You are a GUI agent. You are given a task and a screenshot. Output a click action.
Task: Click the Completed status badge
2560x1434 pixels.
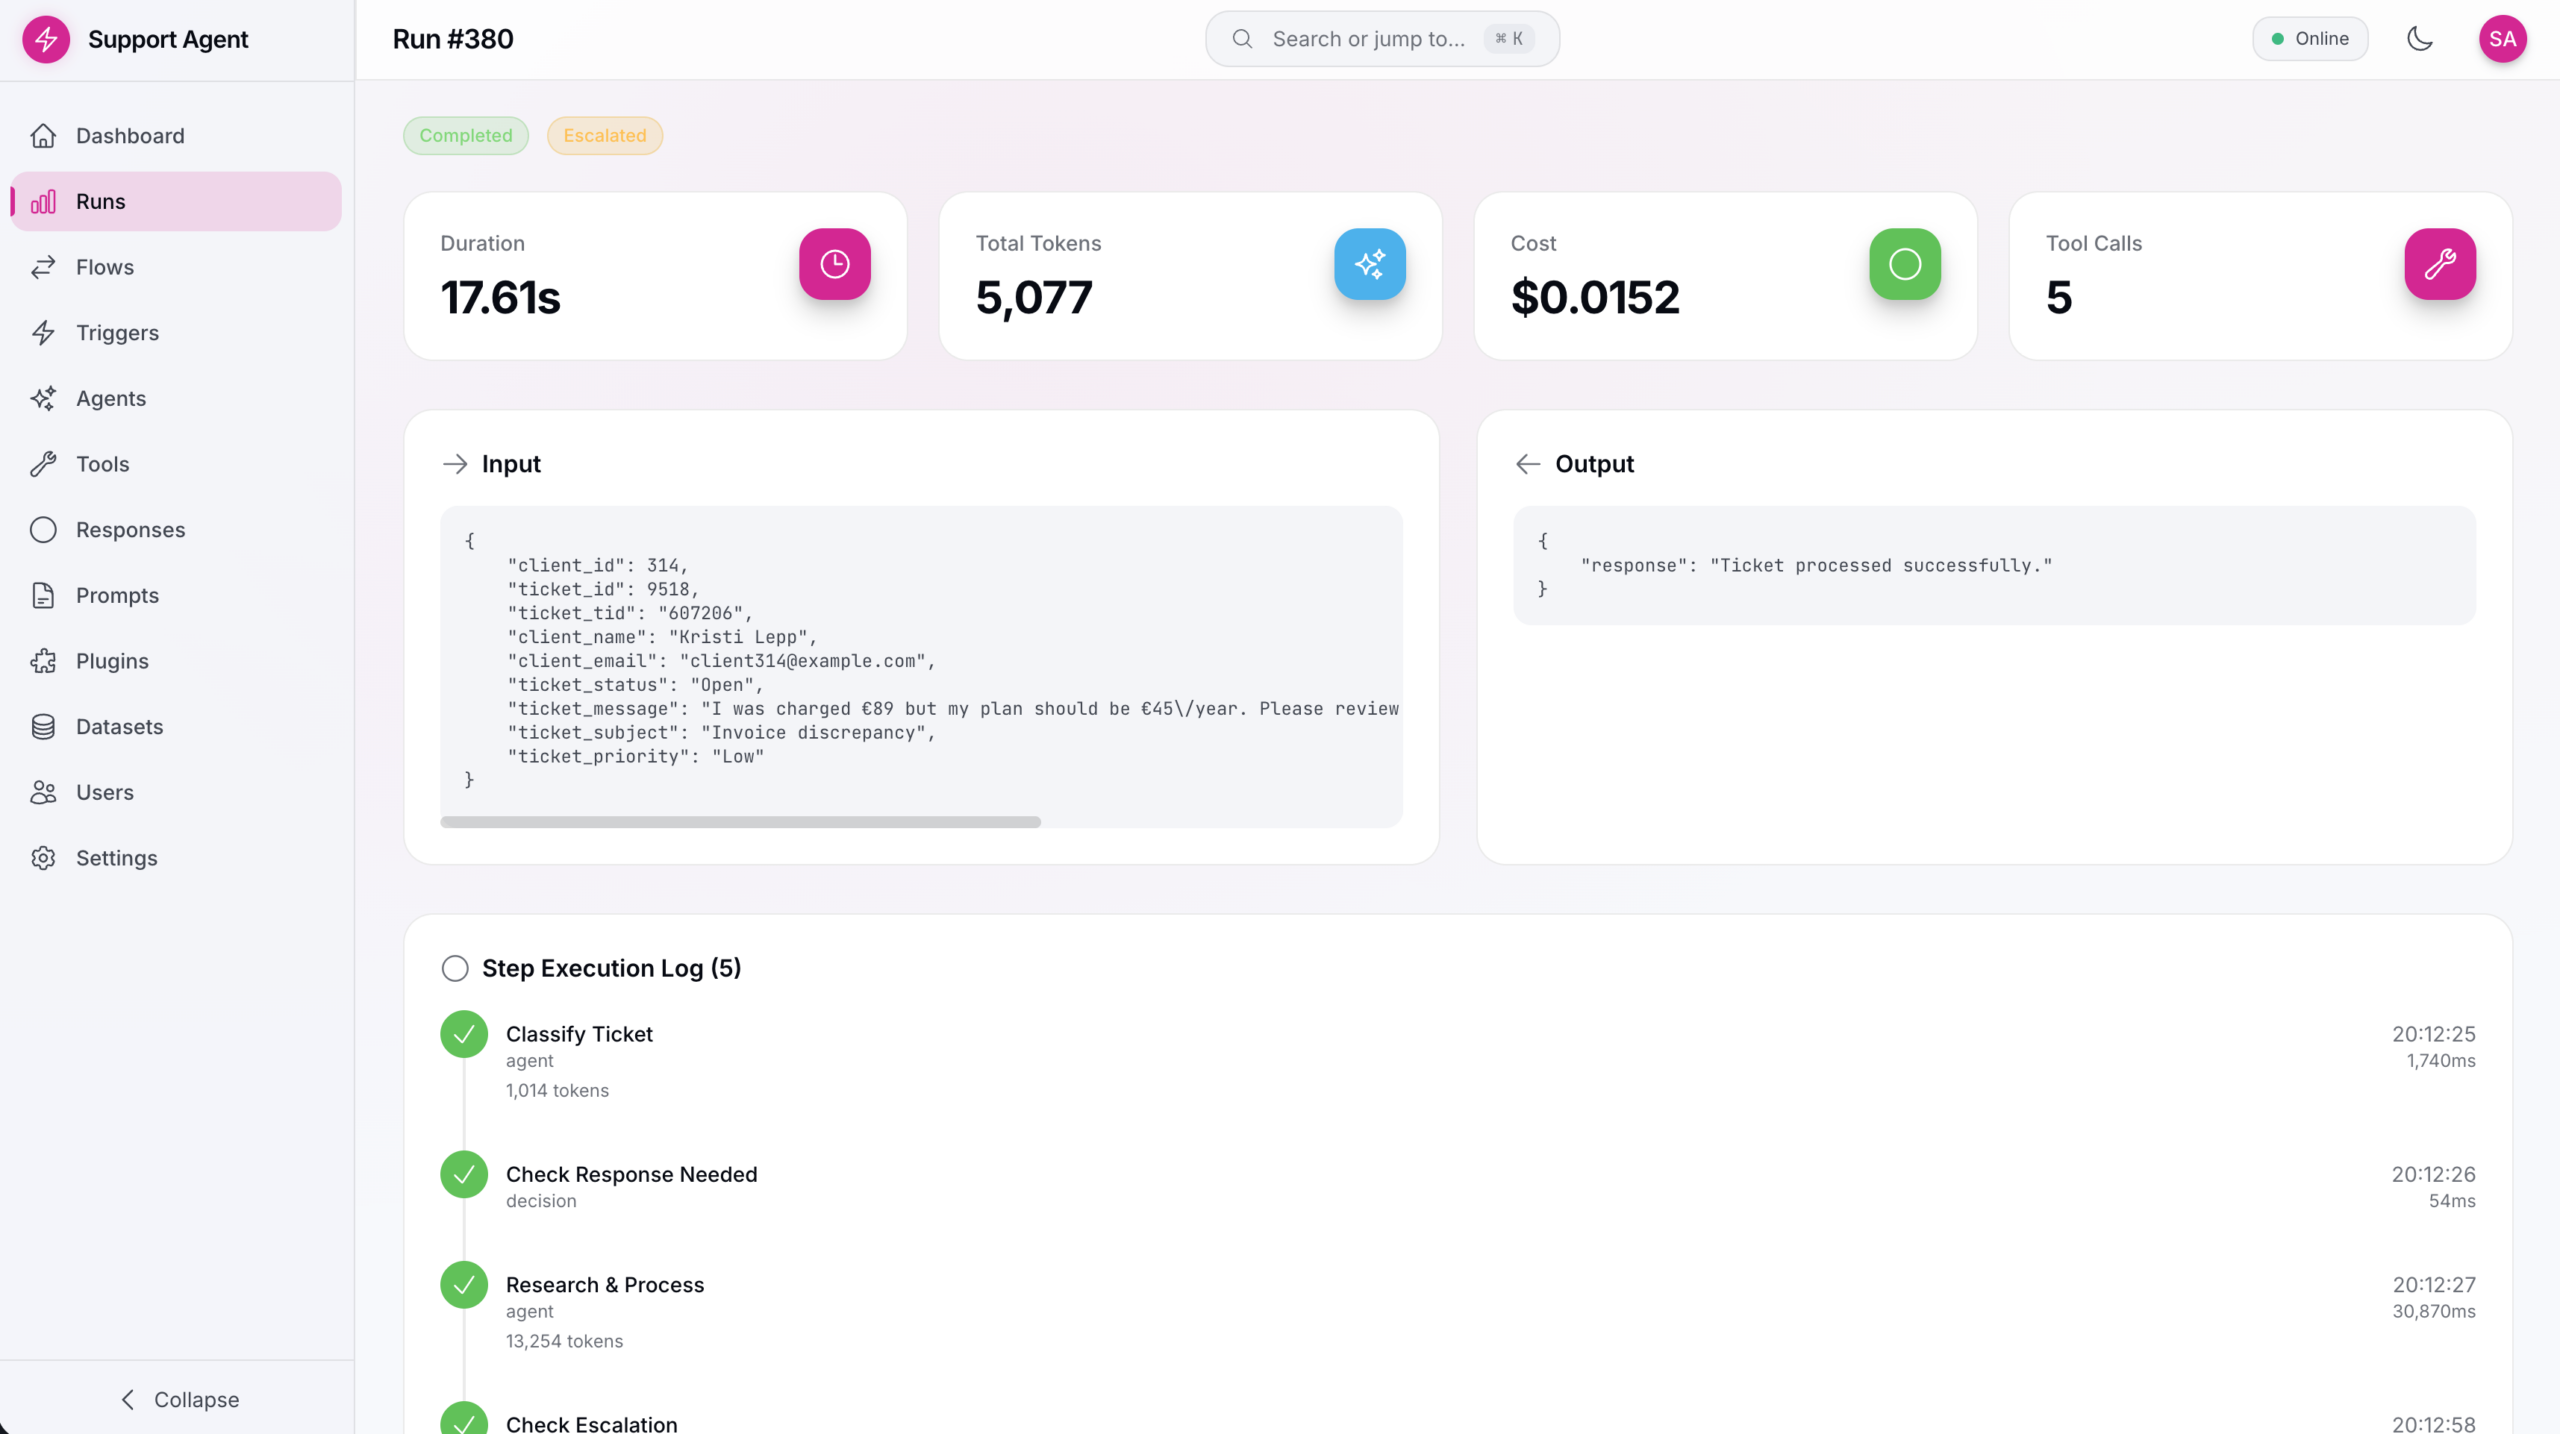click(x=466, y=136)
